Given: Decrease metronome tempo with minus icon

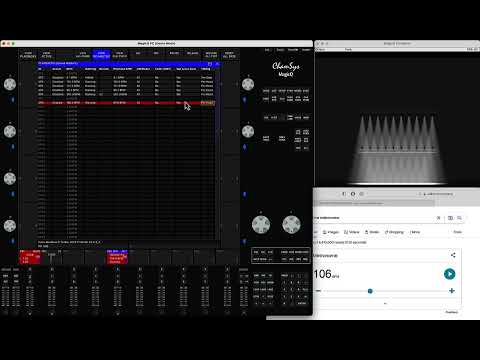Looking at the screenshot, I should click(318, 291).
